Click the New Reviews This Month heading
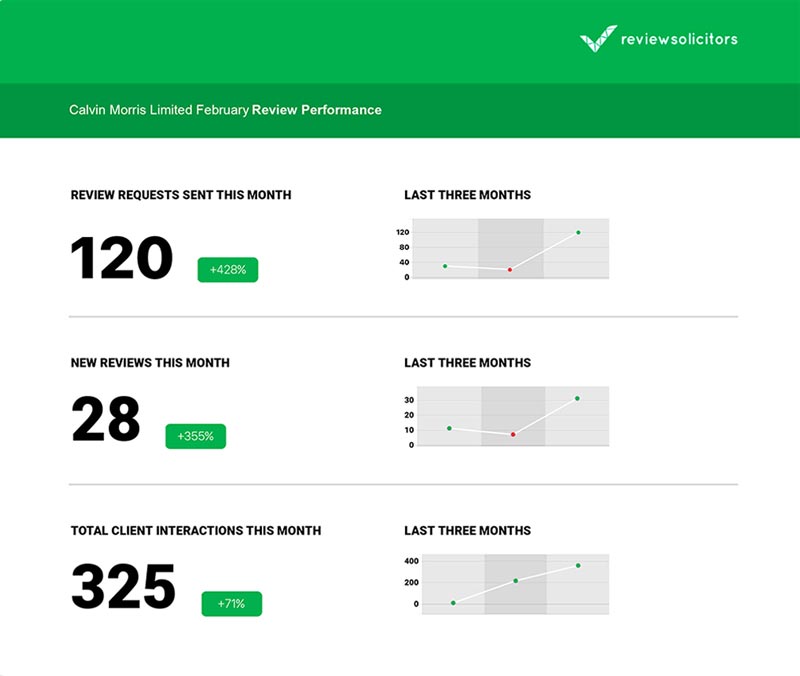The image size is (800, 676). pos(150,362)
